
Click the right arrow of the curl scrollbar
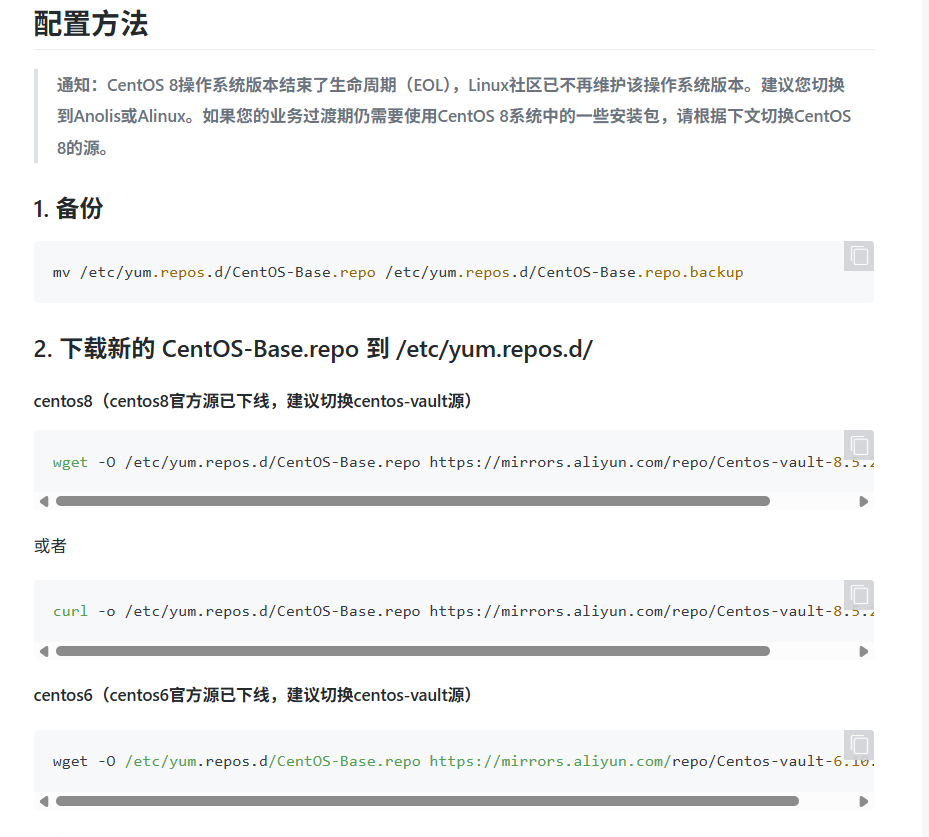(x=864, y=650)
